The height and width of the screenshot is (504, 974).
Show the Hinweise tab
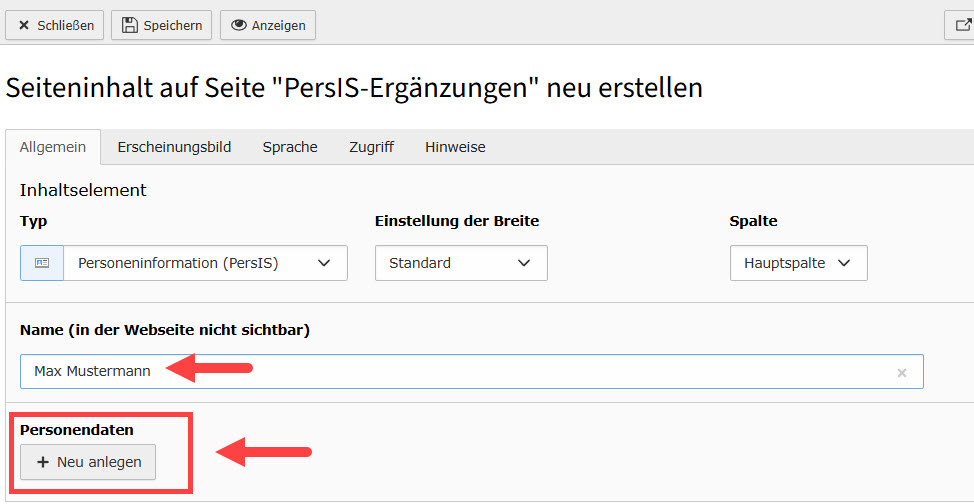click(455, 147)
